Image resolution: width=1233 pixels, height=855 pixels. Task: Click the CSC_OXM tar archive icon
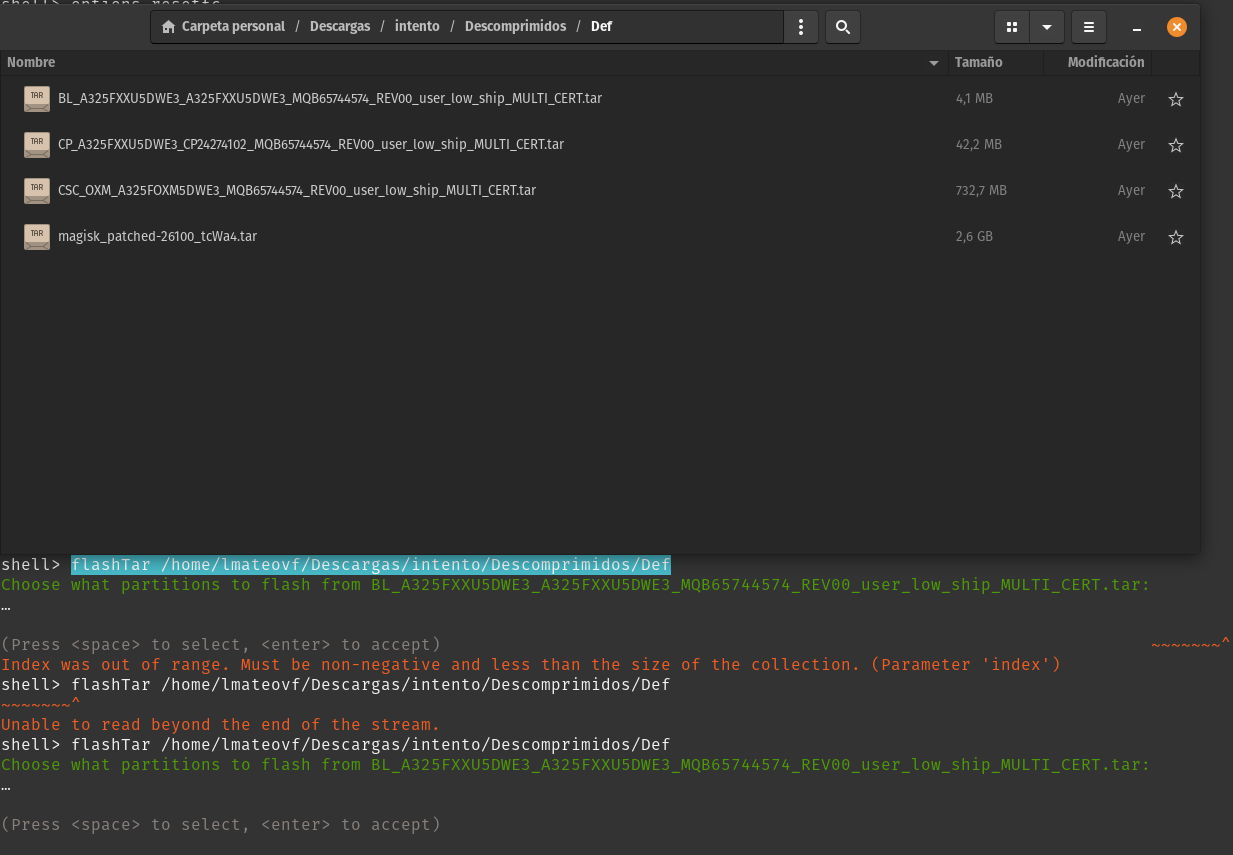pos(37,190)
